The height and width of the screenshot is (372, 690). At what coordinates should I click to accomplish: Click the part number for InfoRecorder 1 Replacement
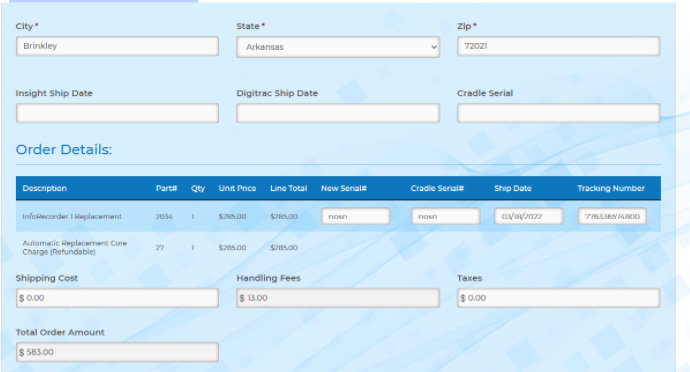coord(164,217)
